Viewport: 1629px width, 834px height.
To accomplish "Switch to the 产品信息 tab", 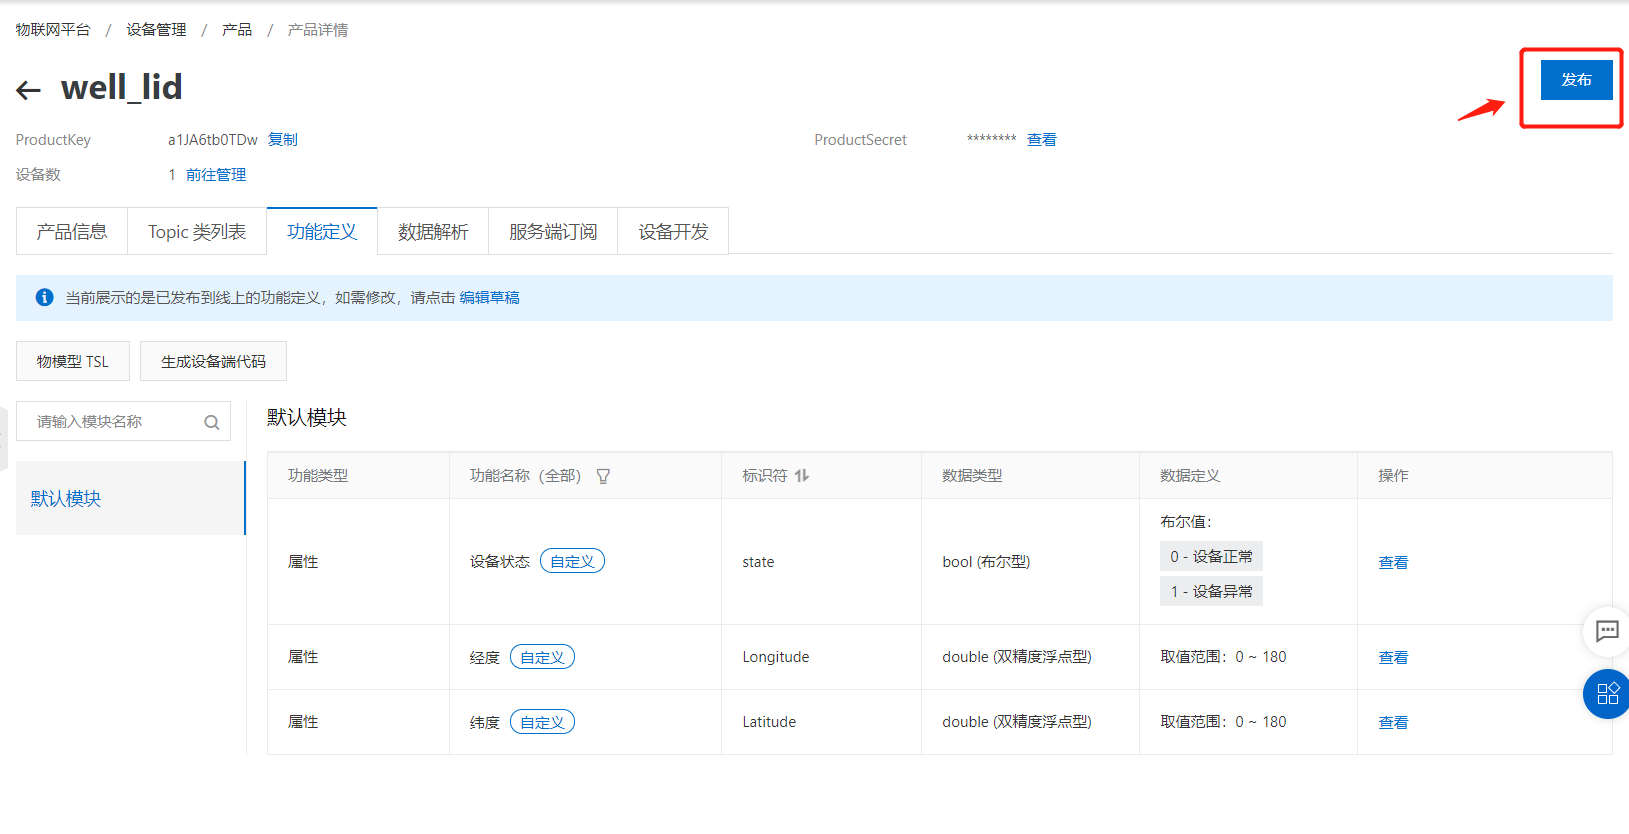I will pos(72,232).
